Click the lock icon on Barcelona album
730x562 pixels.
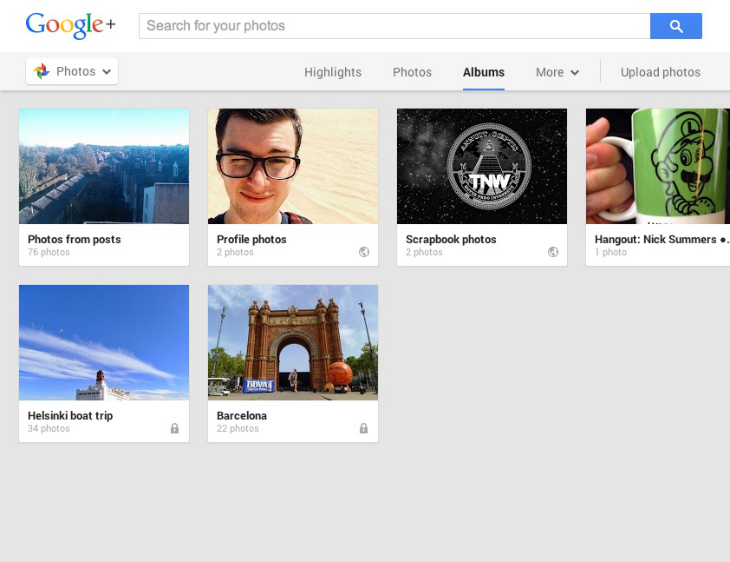point(364,428)
